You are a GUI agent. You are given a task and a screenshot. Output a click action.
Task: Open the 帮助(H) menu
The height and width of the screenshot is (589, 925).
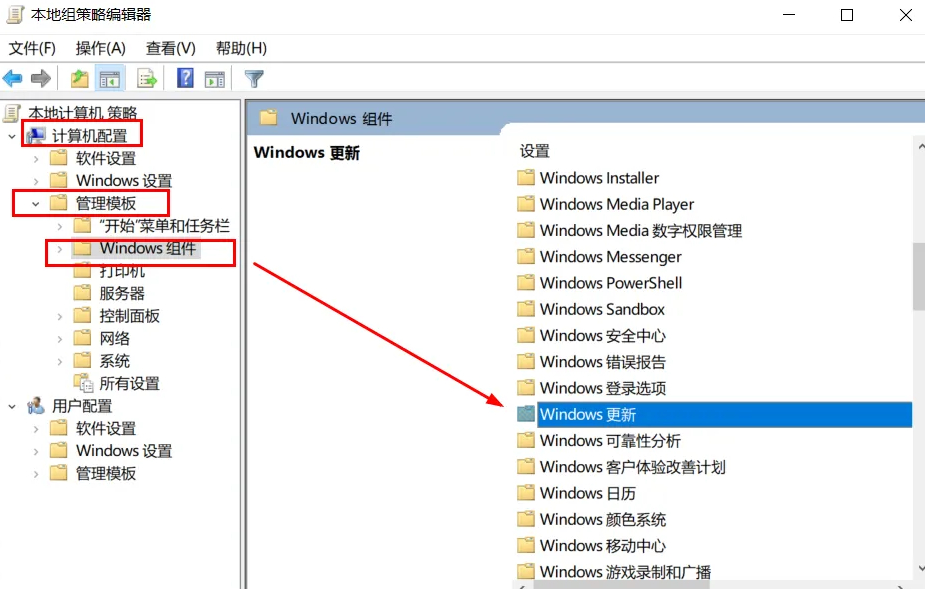tap(241, 48)
